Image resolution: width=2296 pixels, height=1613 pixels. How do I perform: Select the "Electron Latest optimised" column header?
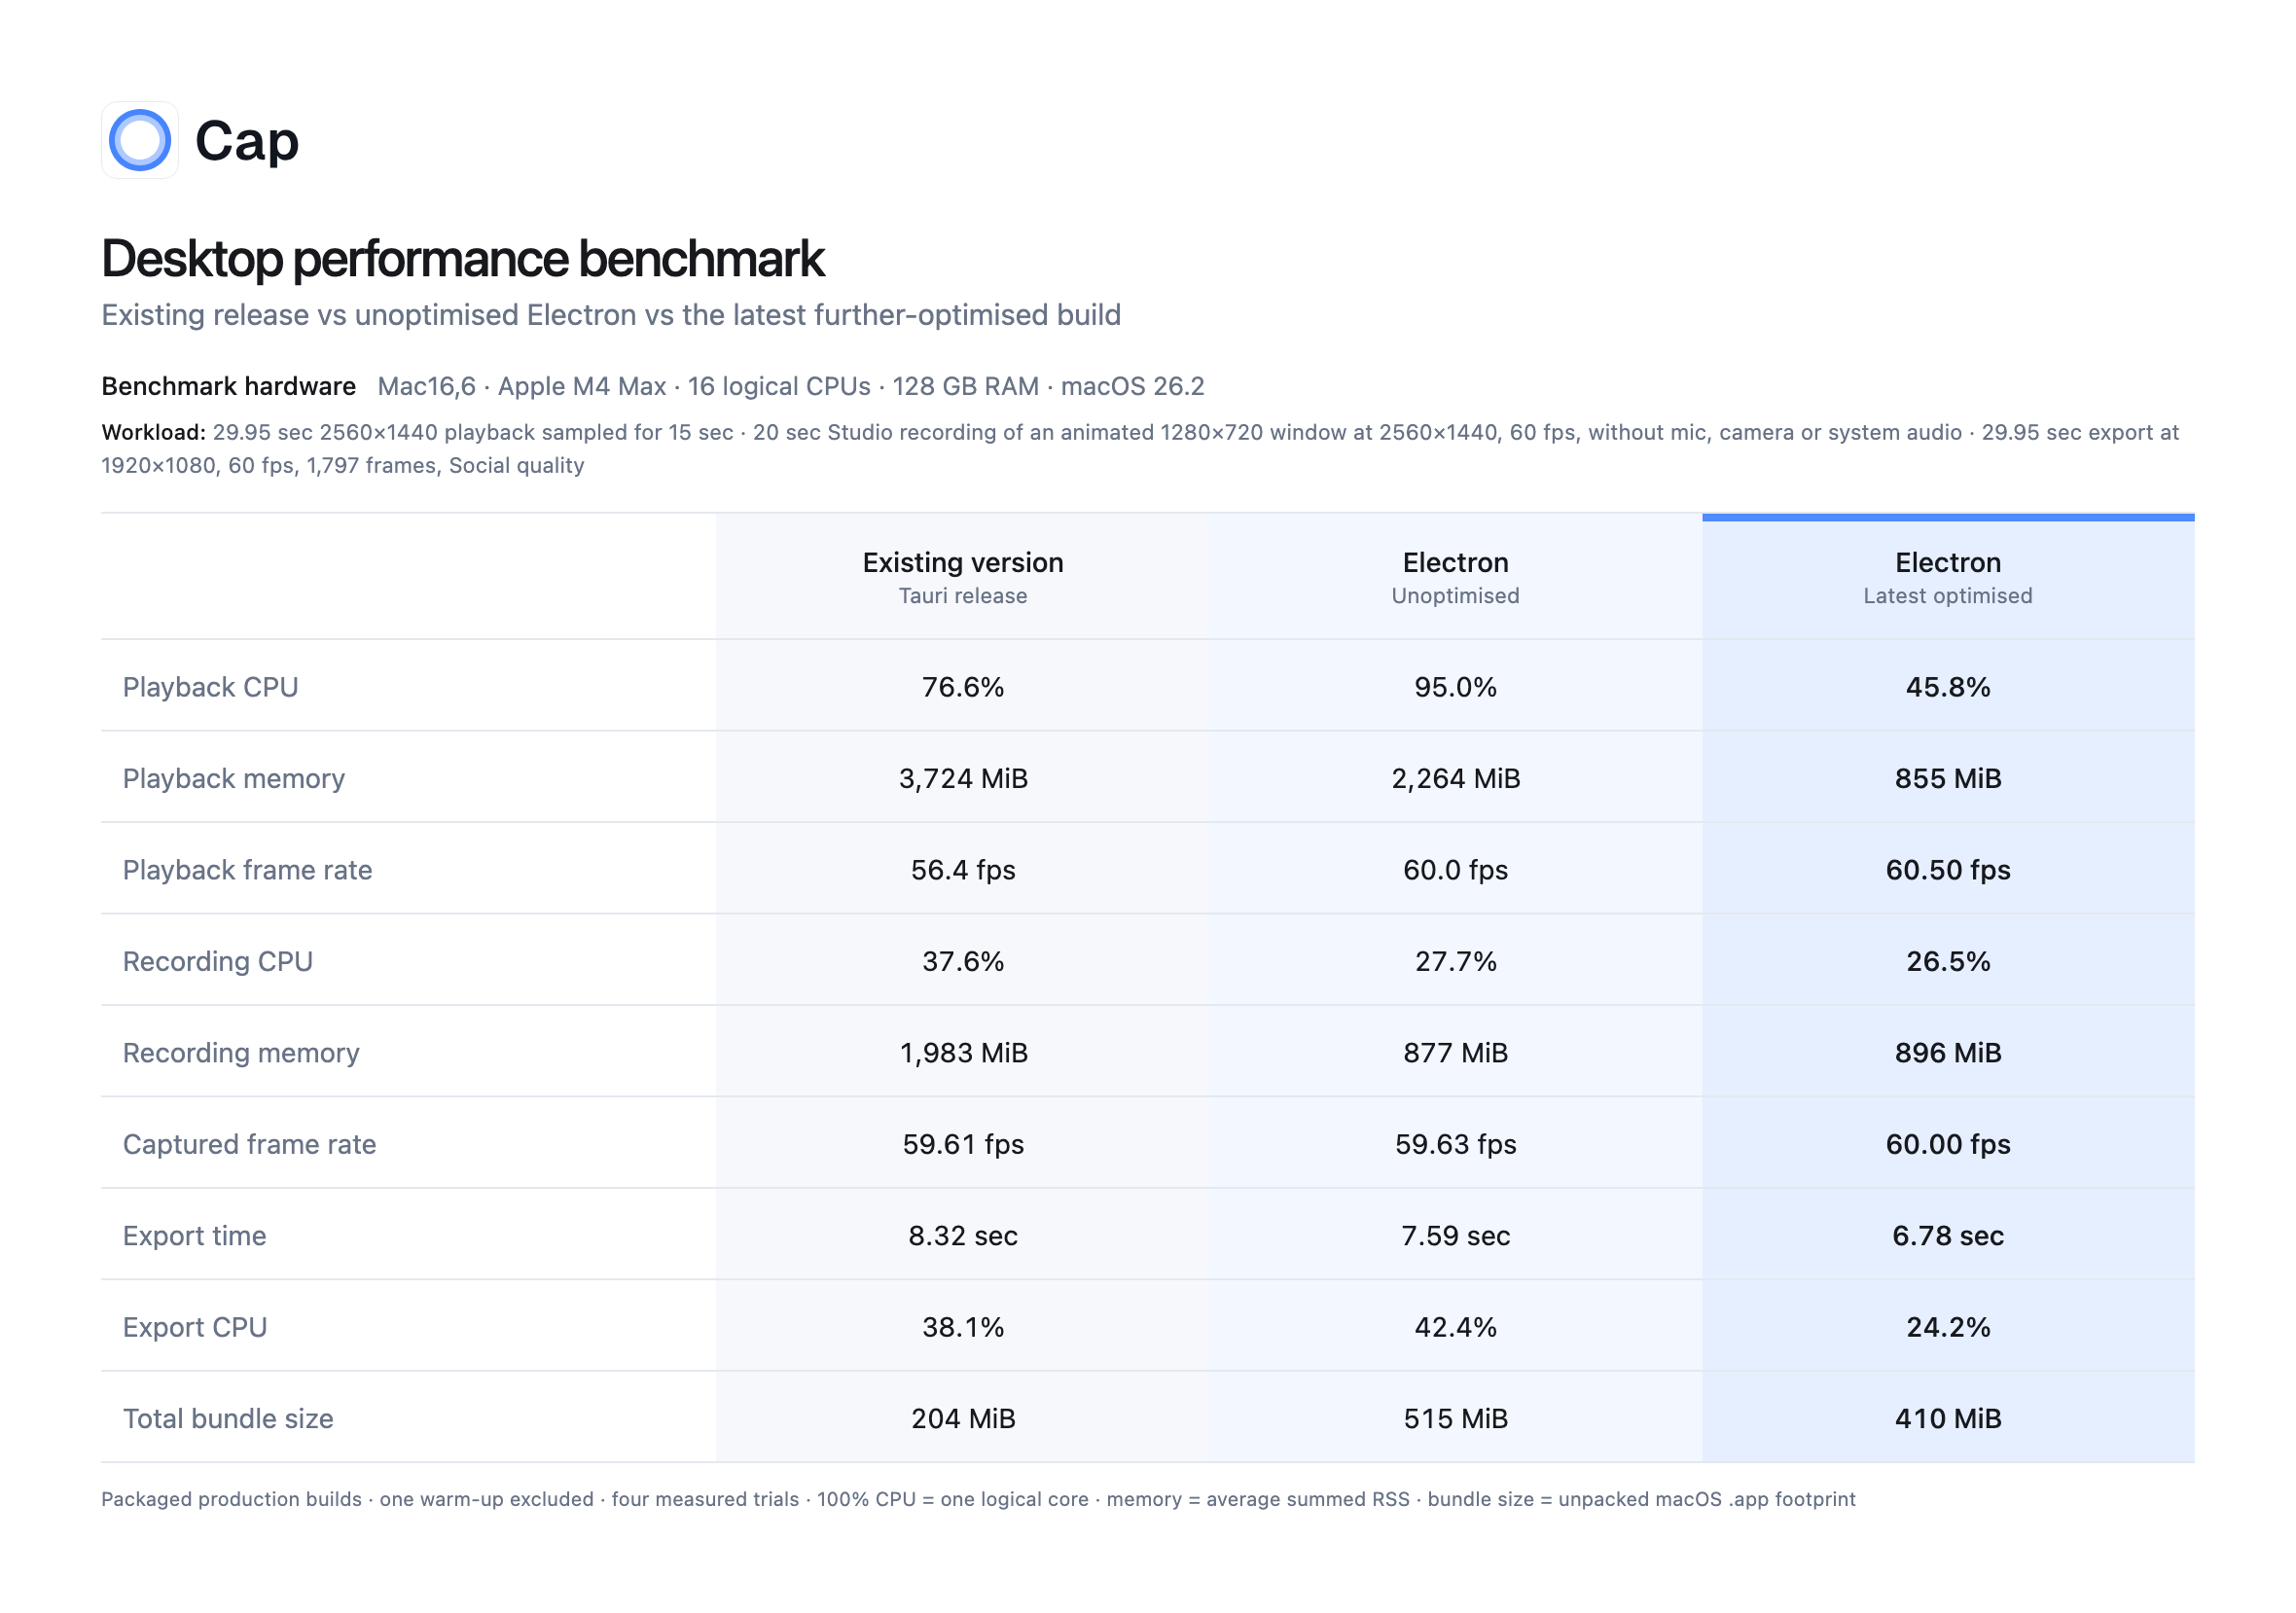pos(1948,578)
